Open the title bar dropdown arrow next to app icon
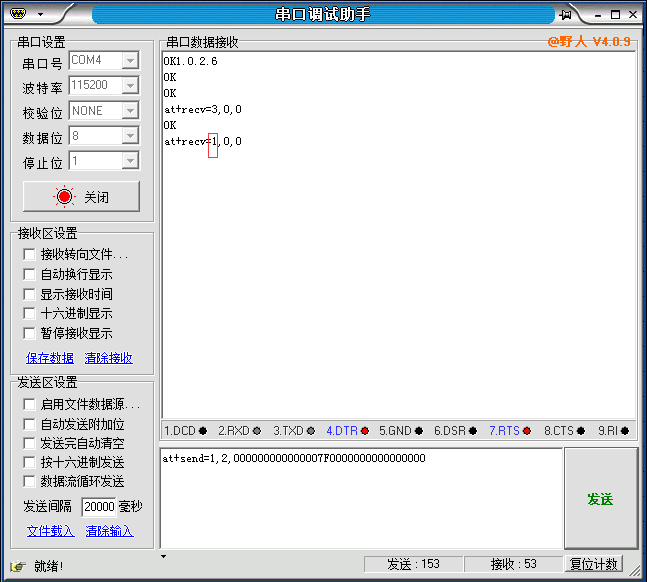Viewport: 647px width, 582px height. pyautogui.click(x=40, y=14)
